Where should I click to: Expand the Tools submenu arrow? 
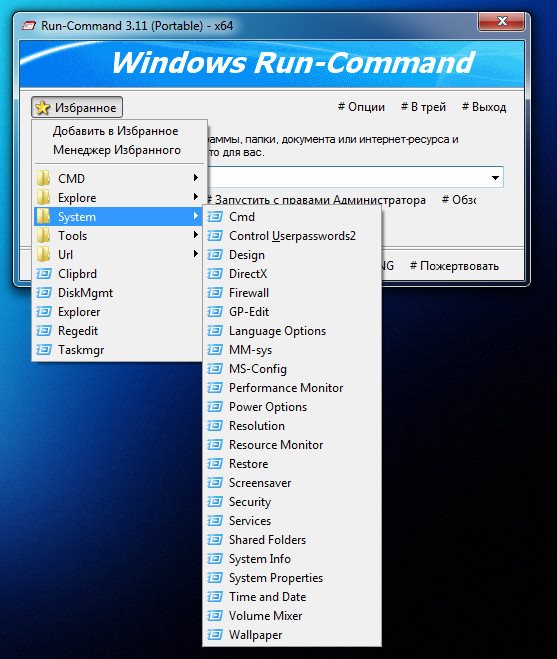click(195, 235)
